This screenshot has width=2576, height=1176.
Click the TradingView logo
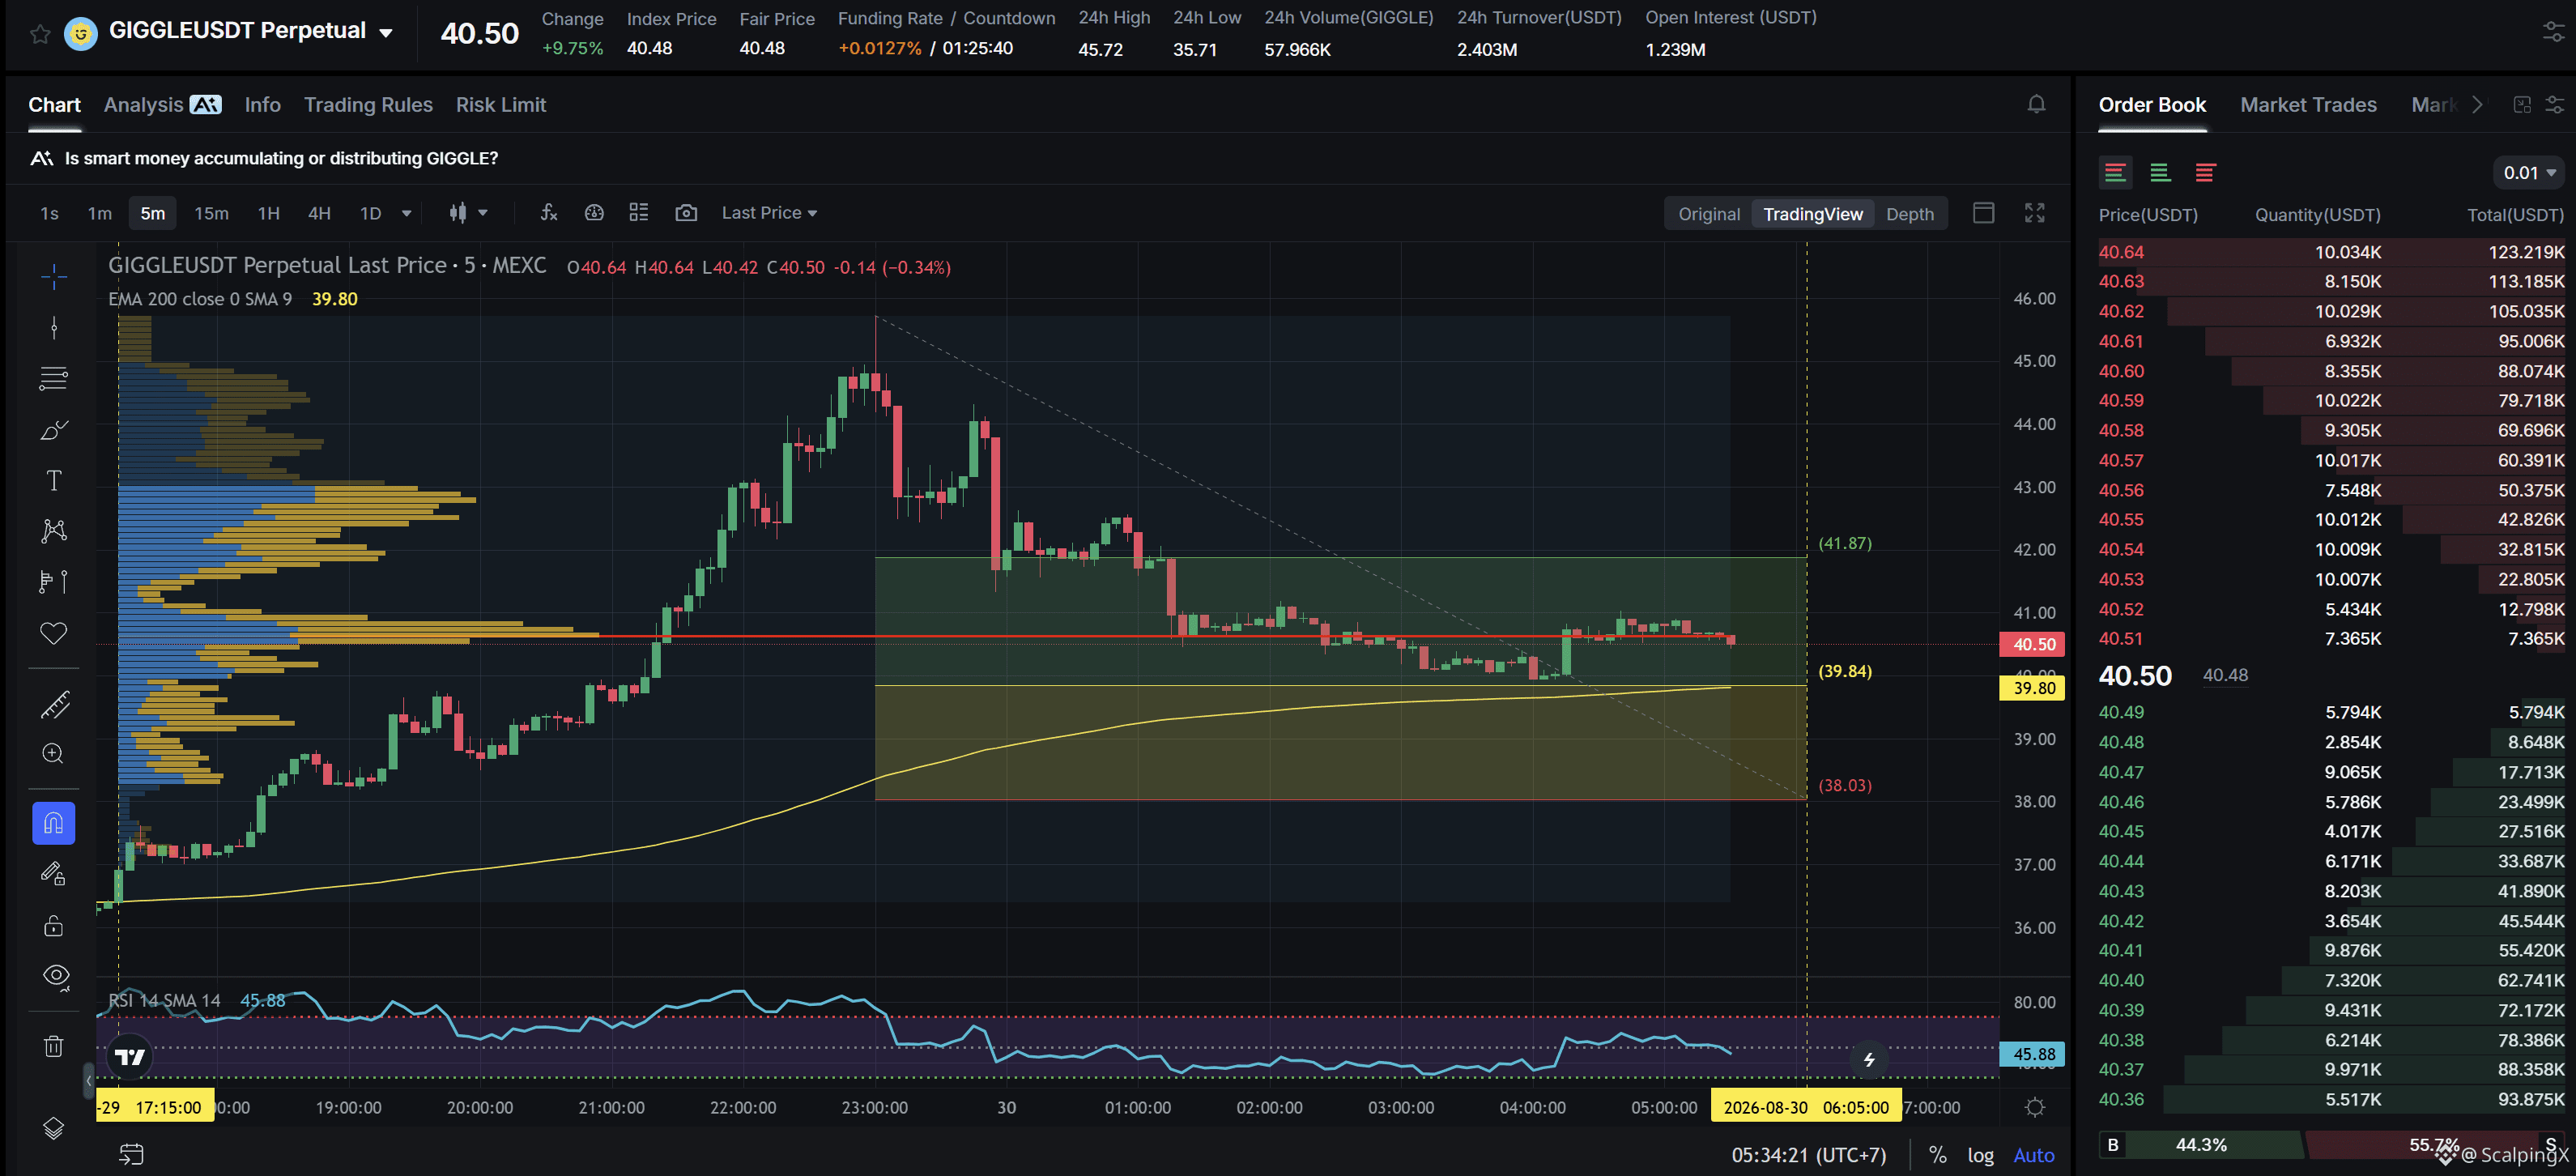click(129, 1057)
